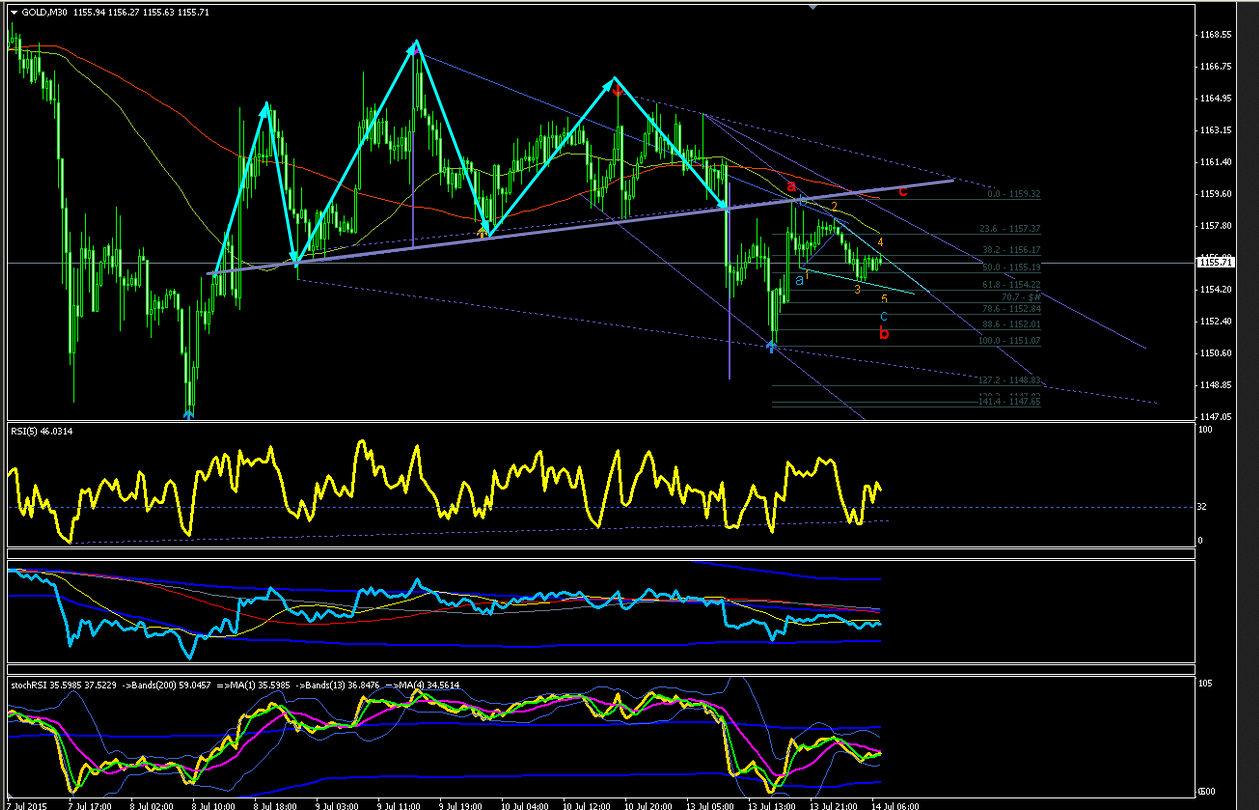This screenshot has height=810, width=1259.
Task: Click the 1163.15 price axis label
Action: (x=1217, y=130)
